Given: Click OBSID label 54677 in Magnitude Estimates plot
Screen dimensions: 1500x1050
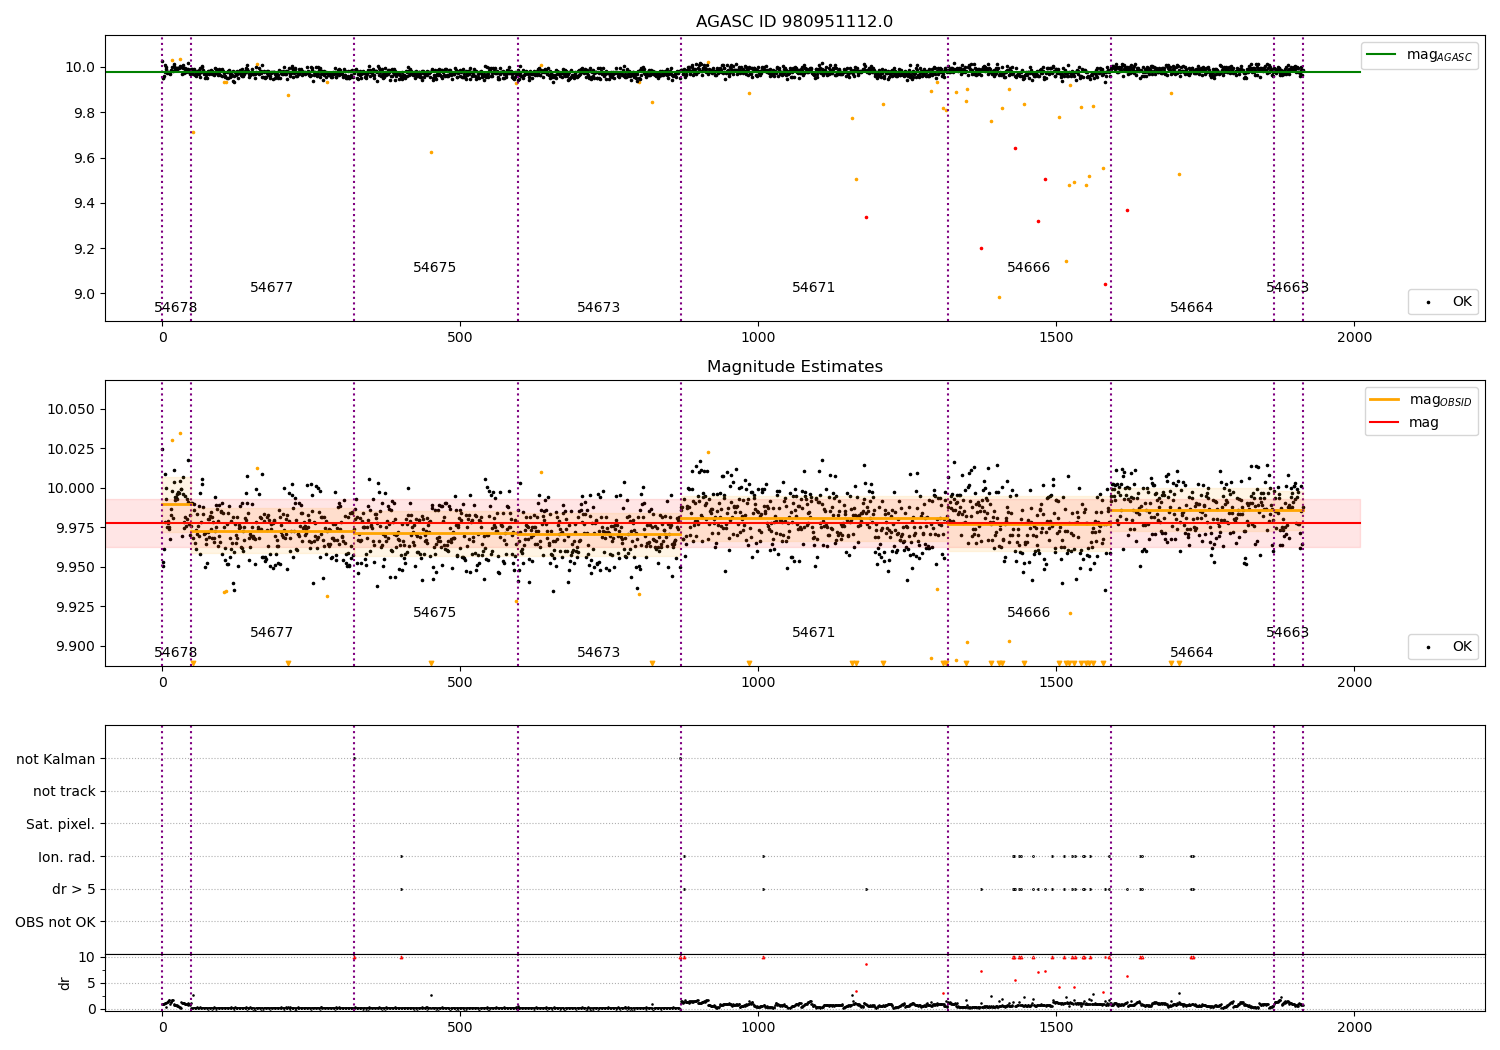Looking at the screenshot, I should tap(272, 633).
